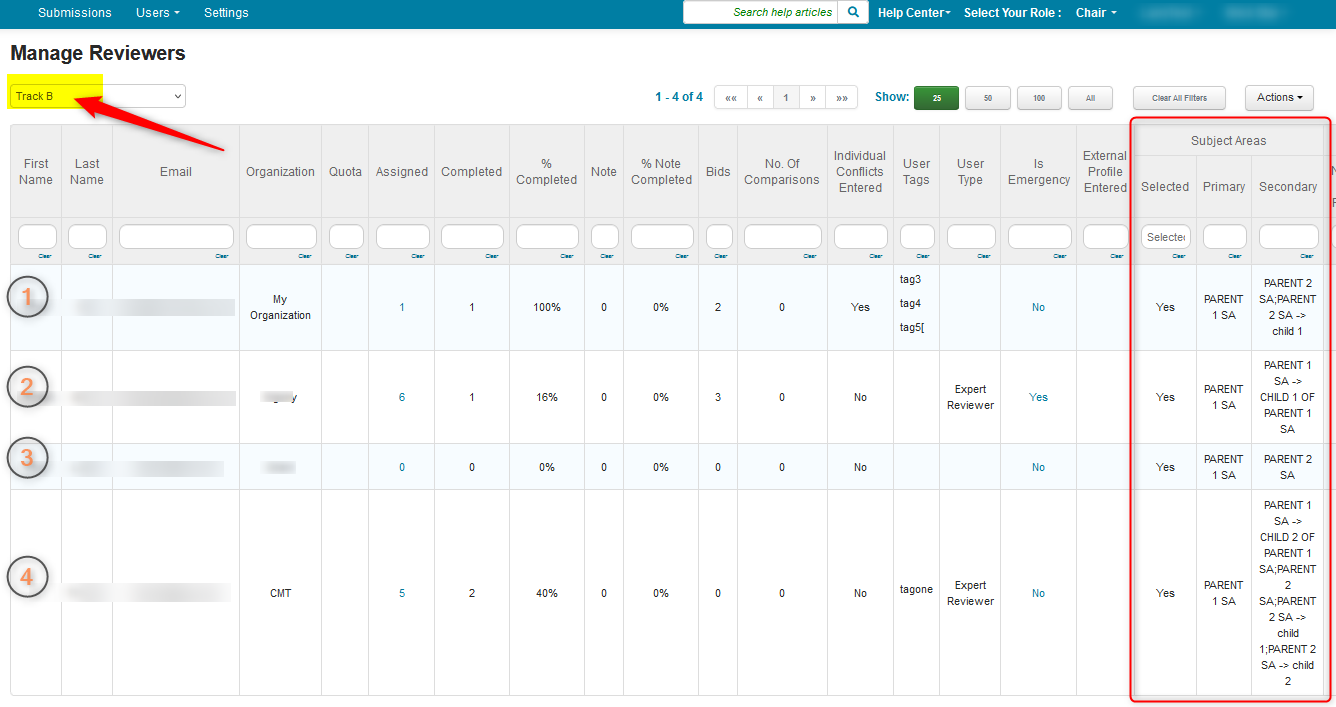
Task: Click the Secondary subject area filter box
Action: (1289, 237)
